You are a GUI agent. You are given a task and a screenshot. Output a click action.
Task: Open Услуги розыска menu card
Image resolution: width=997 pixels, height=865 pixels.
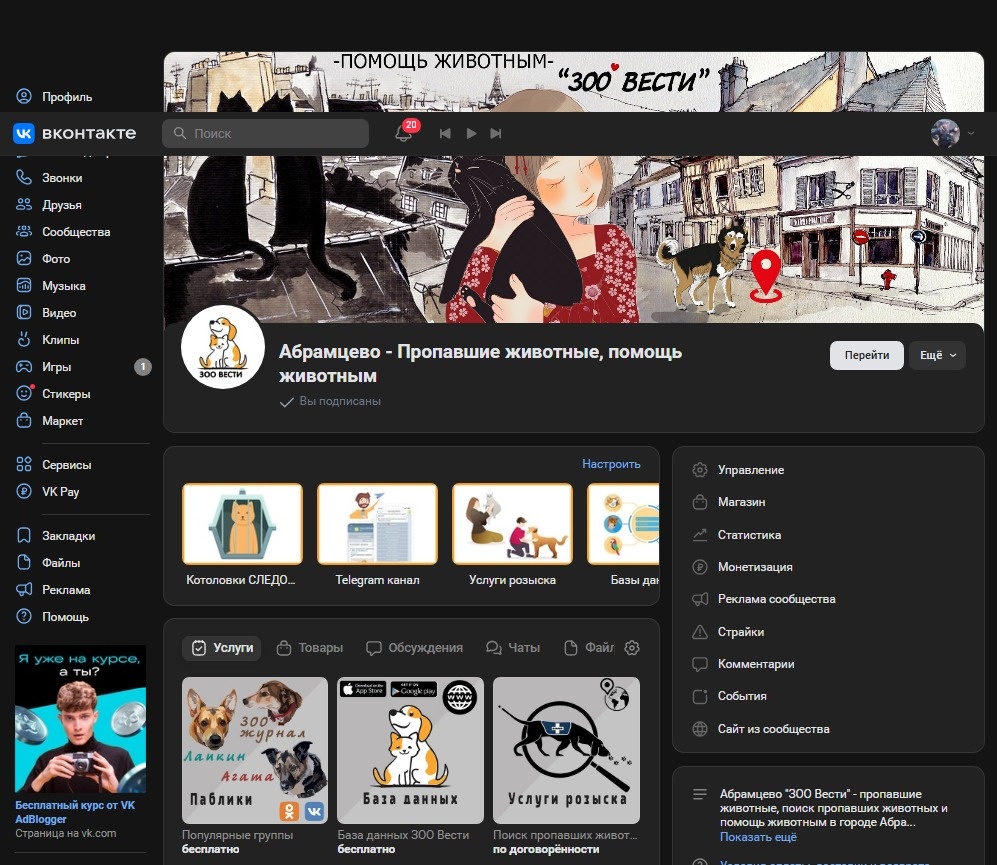tap(512, 534)
